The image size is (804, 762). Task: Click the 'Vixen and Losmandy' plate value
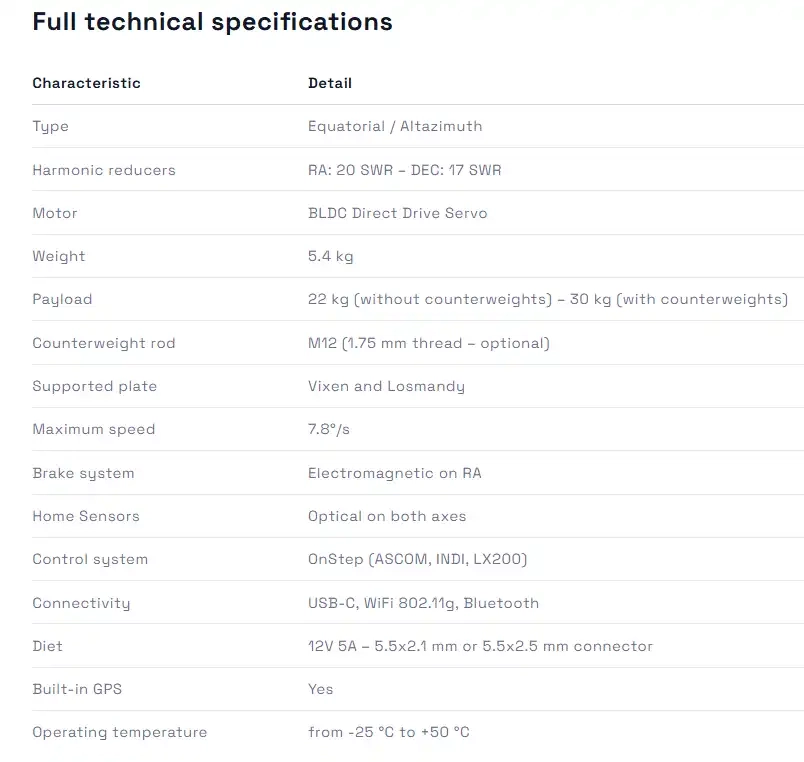(386, 386)
